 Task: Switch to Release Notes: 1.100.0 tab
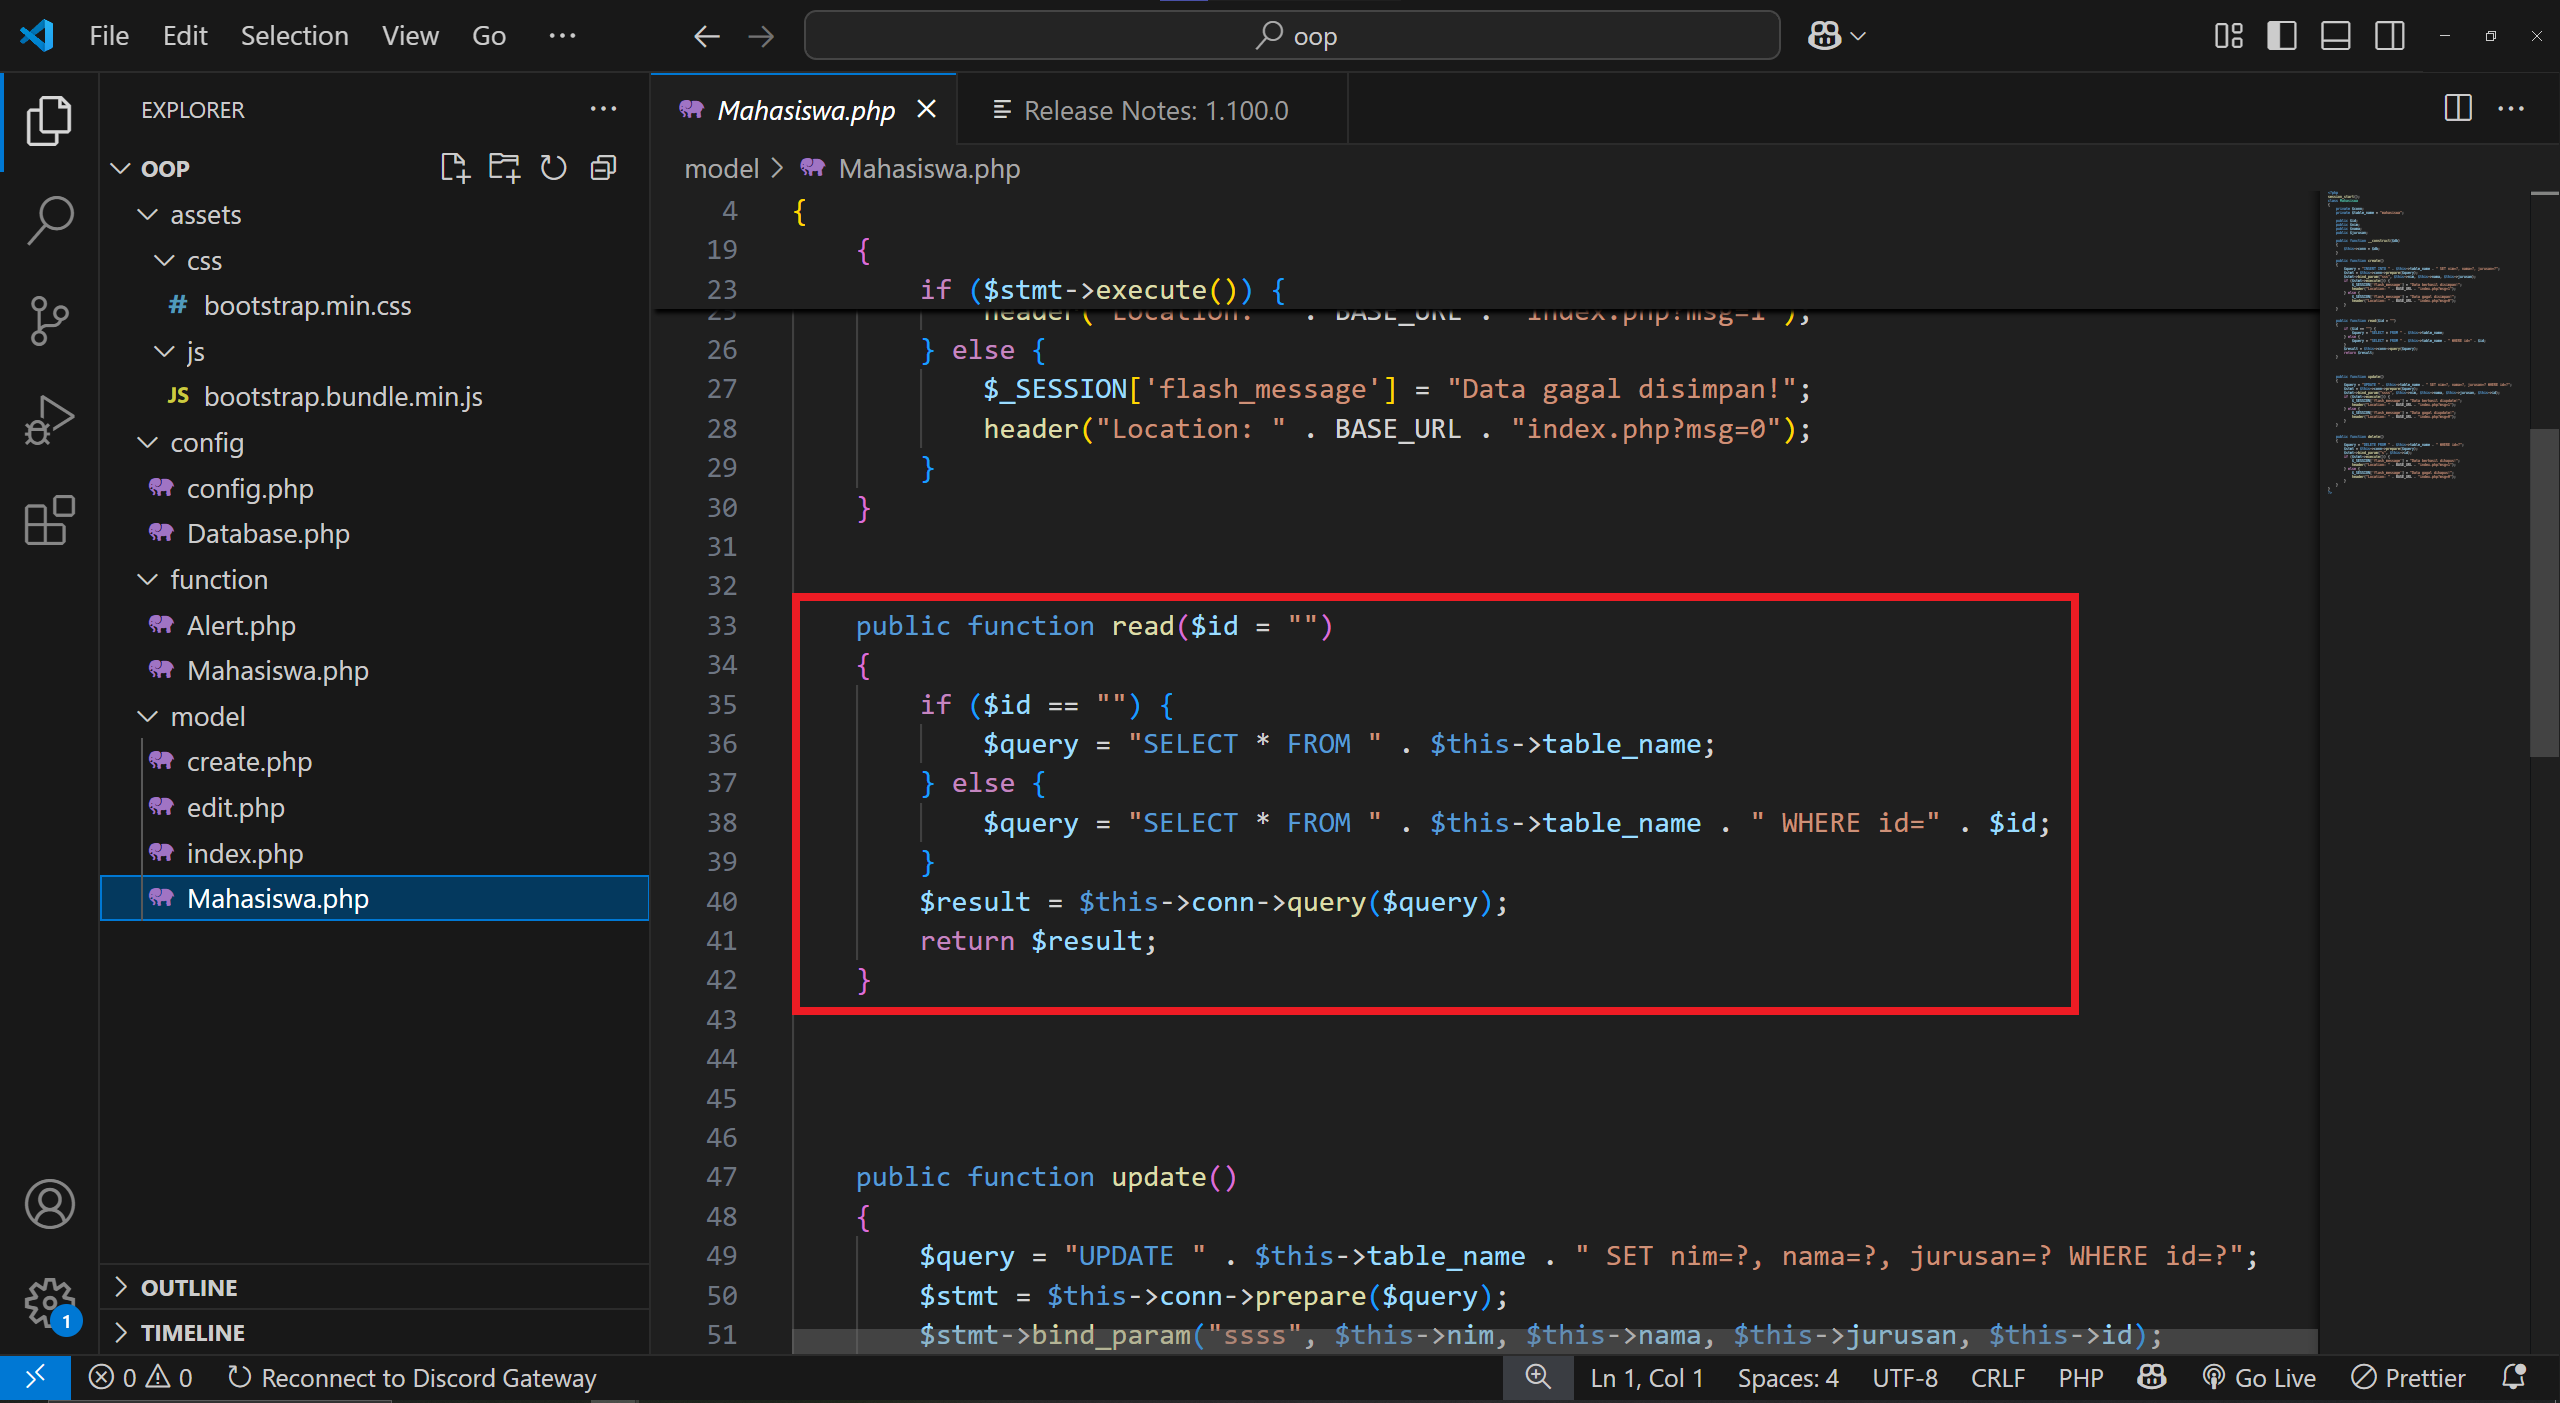point(1155,110)
